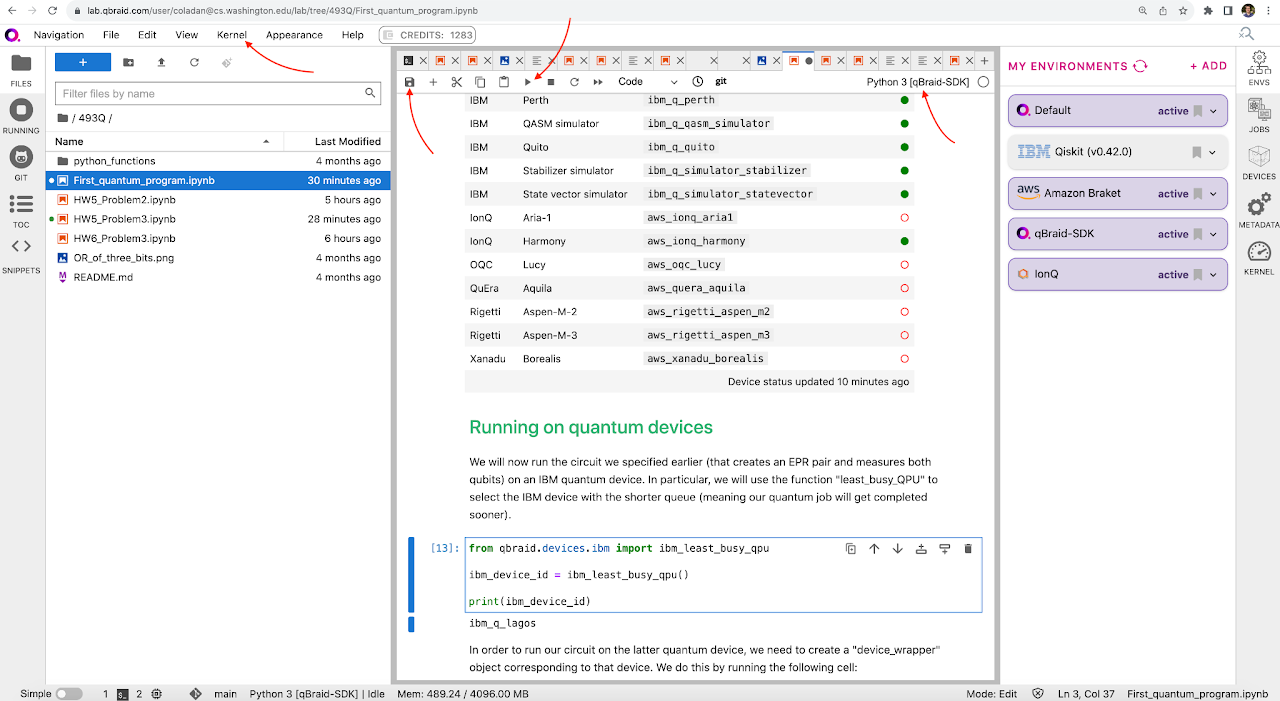This screenshot has width=1280, height=701.
Task: Open the File menu
Action: 111,35
